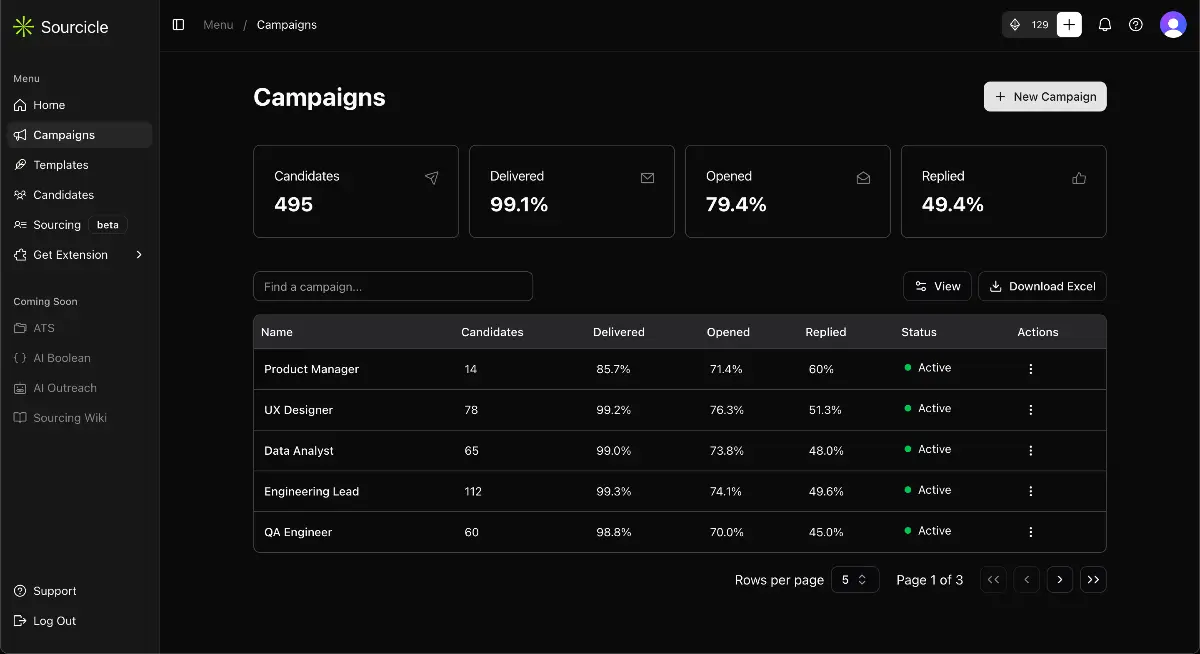This screenshot has height=654, width=1200.
Task: Open the user profile avatar
Action: (x=1172, y=25)
